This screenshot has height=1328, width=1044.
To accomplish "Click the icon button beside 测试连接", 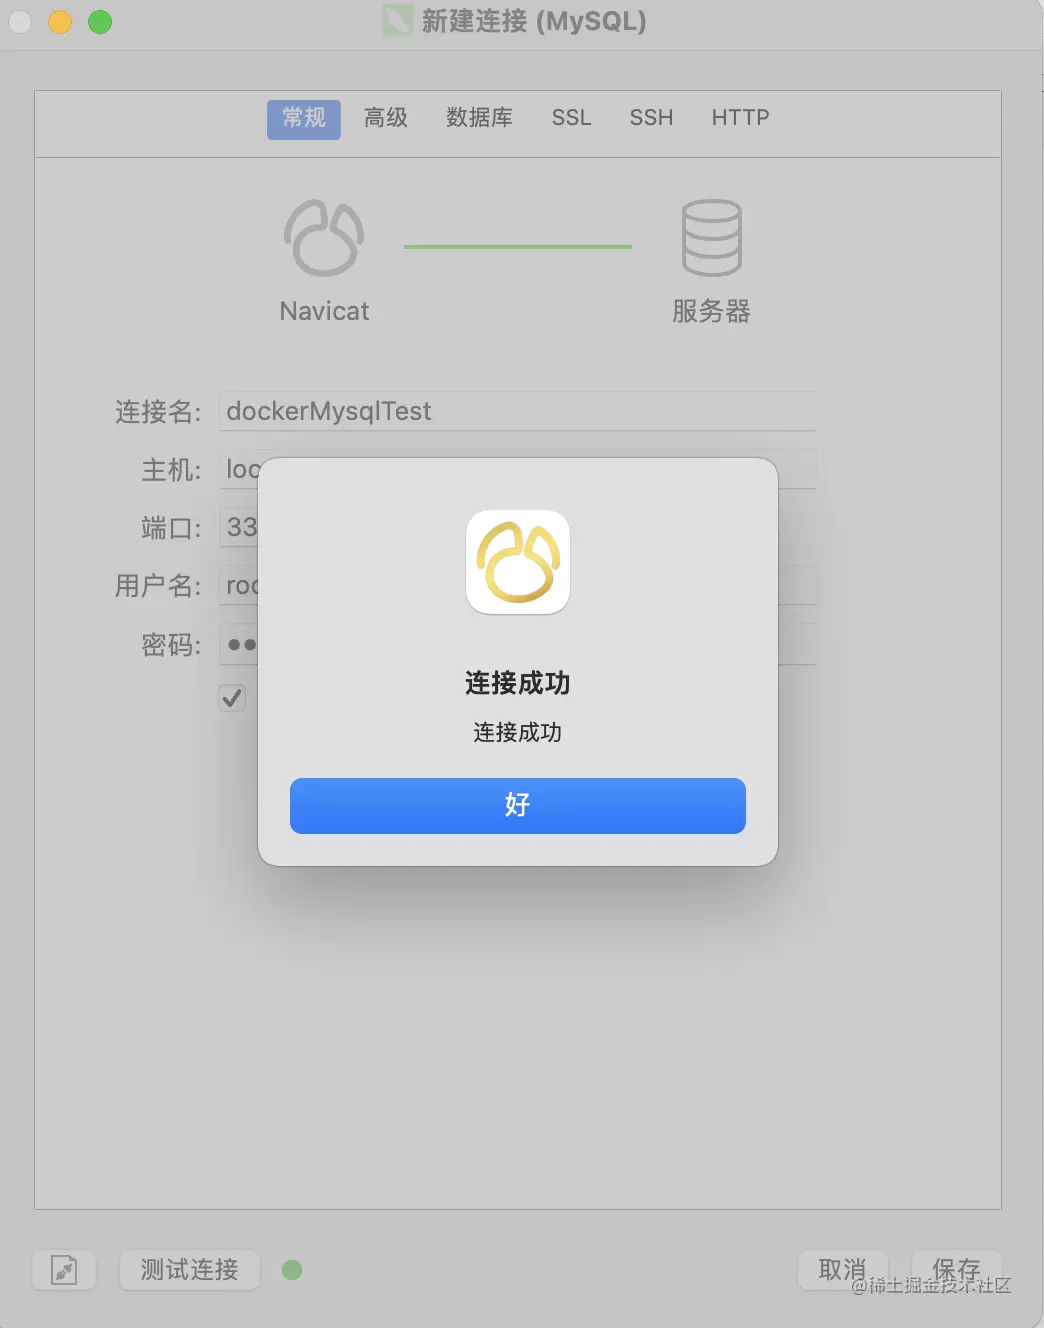I will tap(64, 1270).
